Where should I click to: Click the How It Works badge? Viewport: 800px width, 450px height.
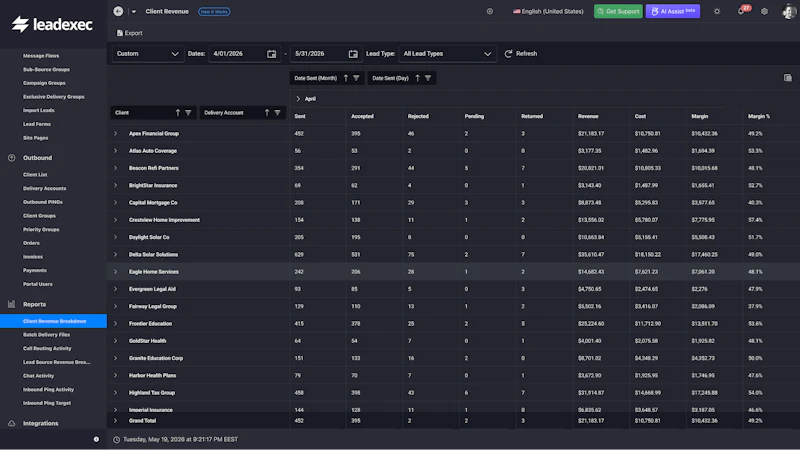point(214,11)
